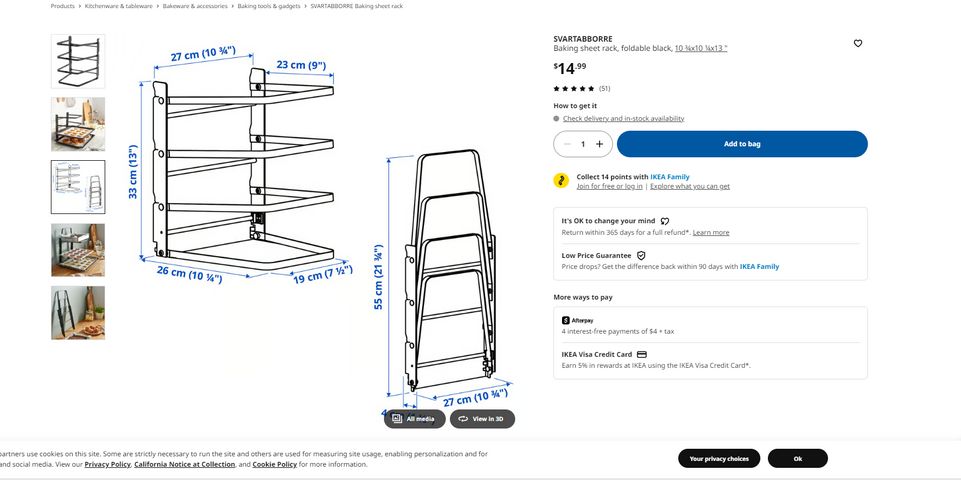The height and width of the screenshot is (480, 961).
Task: Click the five-star rating row
Action: pyautogui.click(x=582, y=88)
